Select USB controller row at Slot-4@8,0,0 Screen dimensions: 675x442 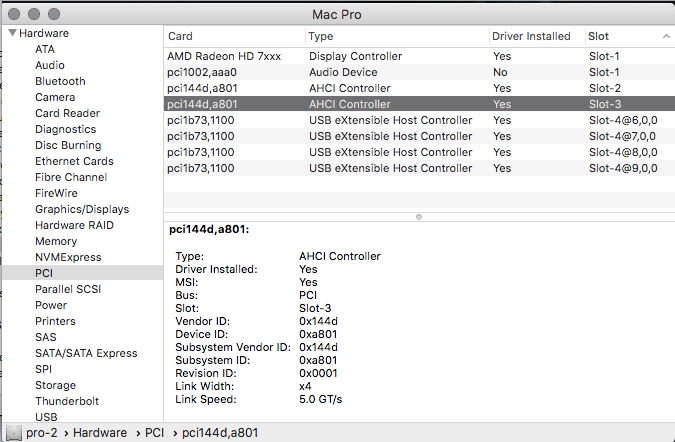point(419,152)
